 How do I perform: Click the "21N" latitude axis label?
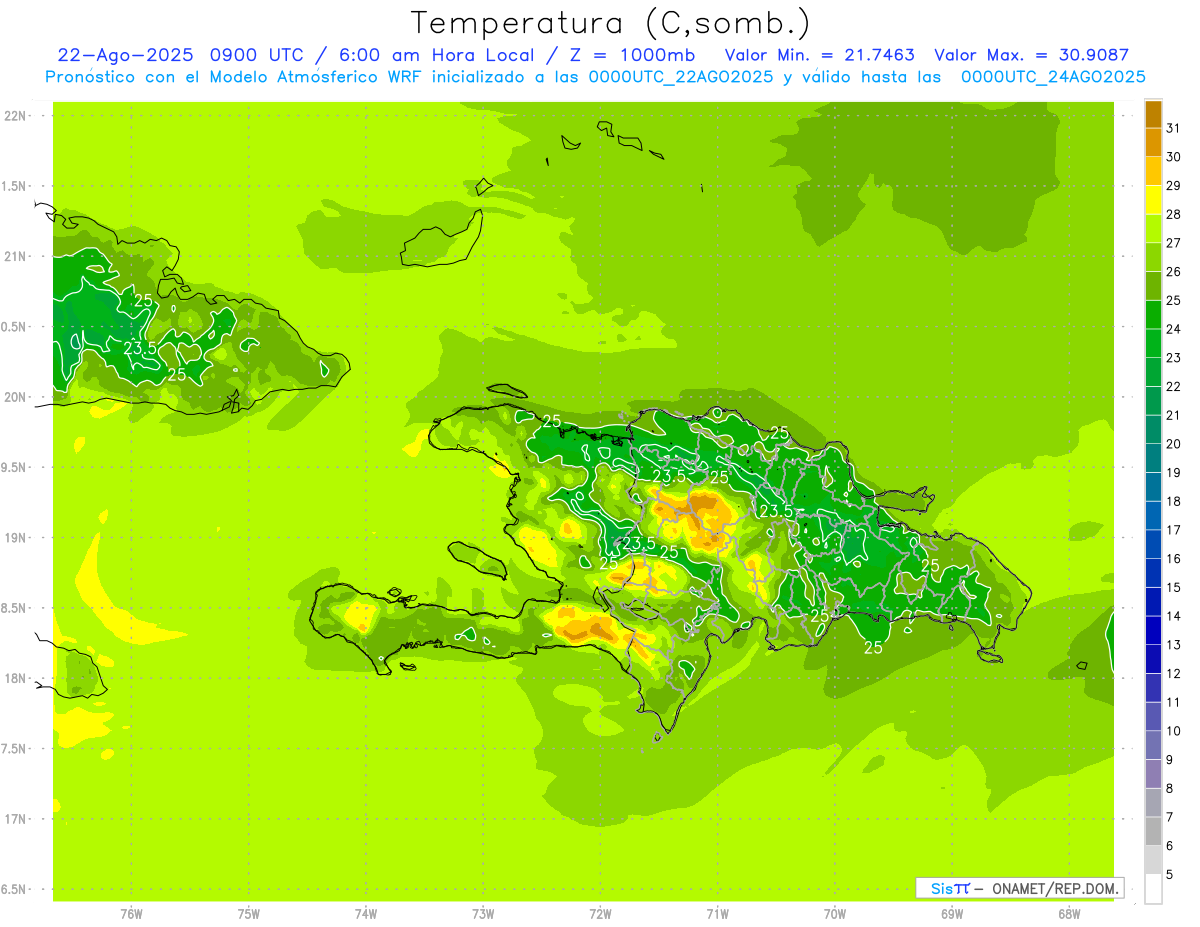[14, 256]
